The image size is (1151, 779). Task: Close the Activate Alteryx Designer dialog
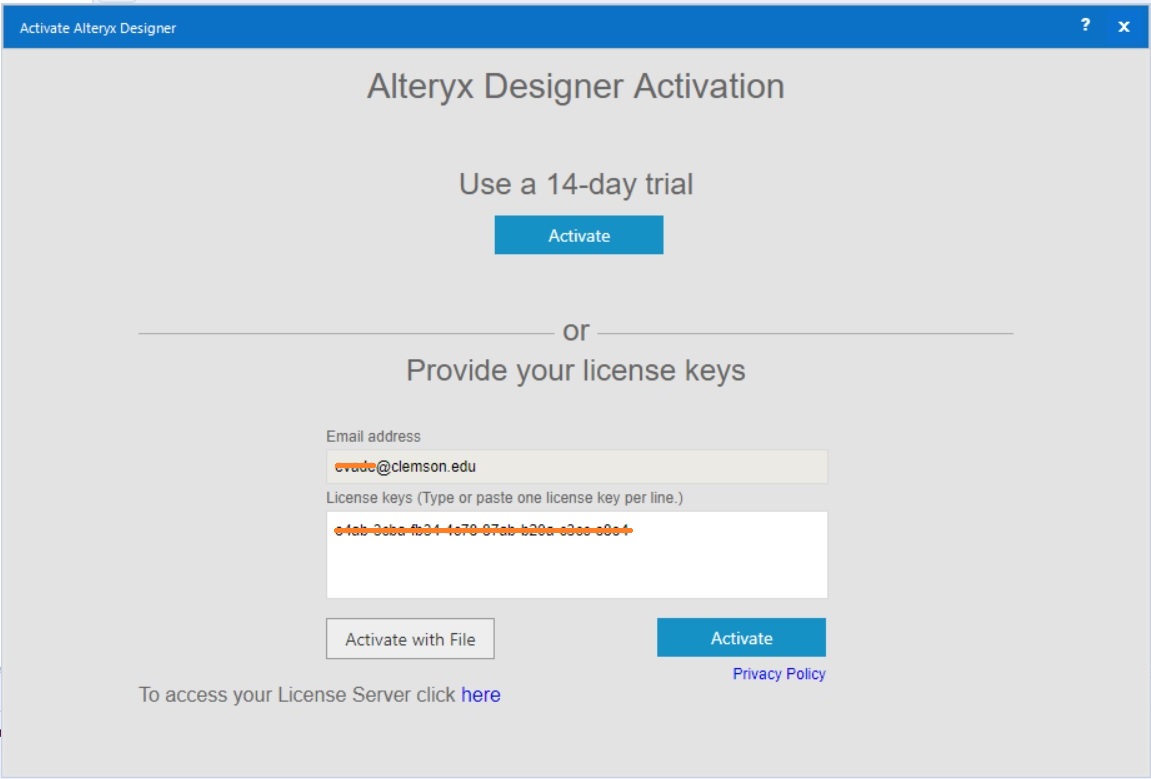pyautogui.click(x=1123, y=26)
